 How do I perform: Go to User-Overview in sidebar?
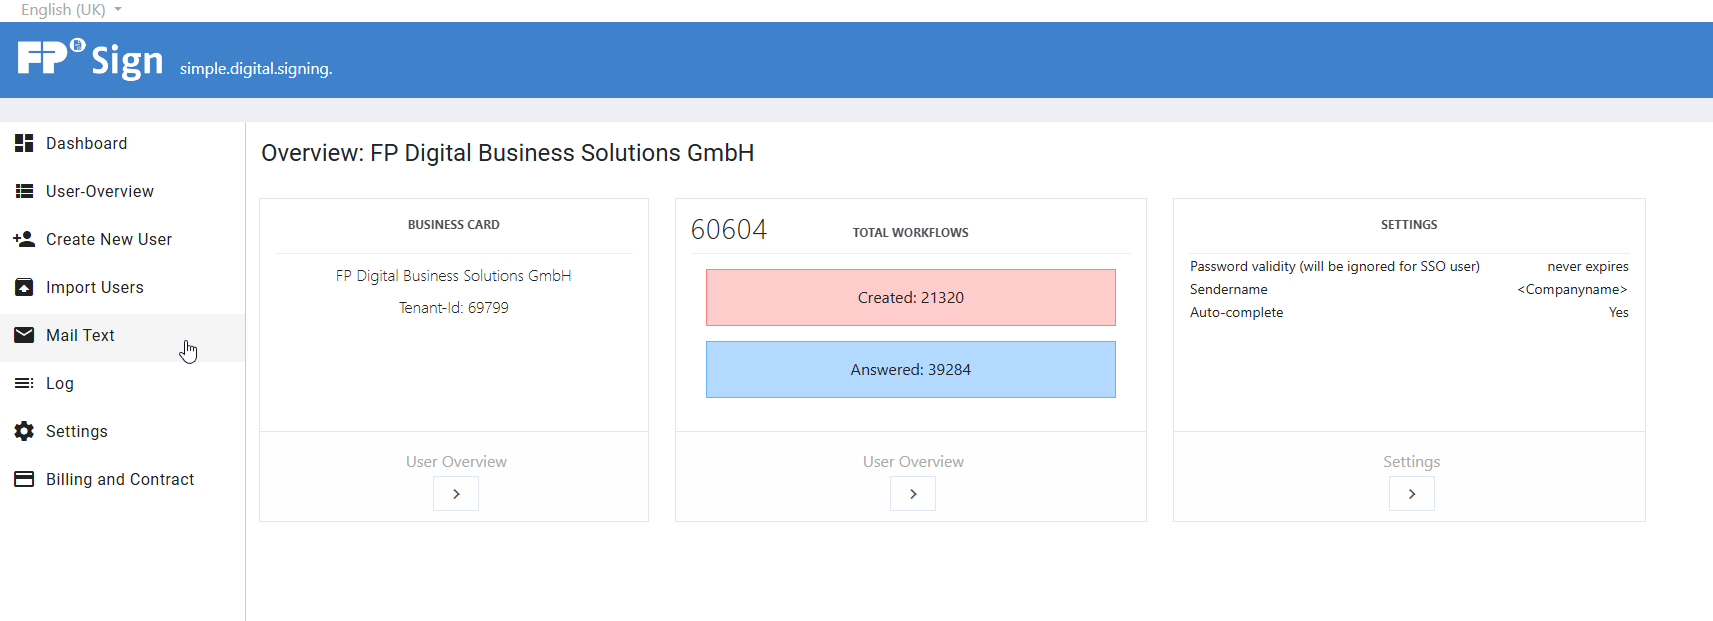[x=122, y=191]
